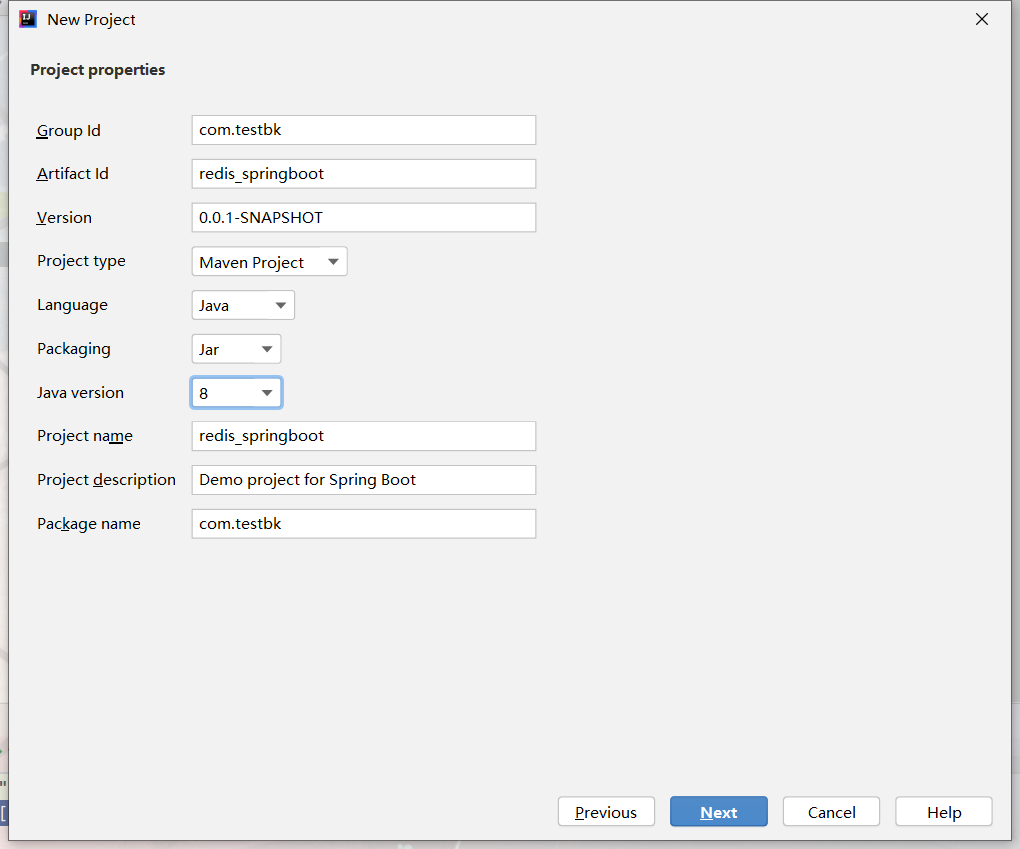This screenshot has height=849, width=1020.
Task: Open the Project type dropdown
Action: point(269,262)
